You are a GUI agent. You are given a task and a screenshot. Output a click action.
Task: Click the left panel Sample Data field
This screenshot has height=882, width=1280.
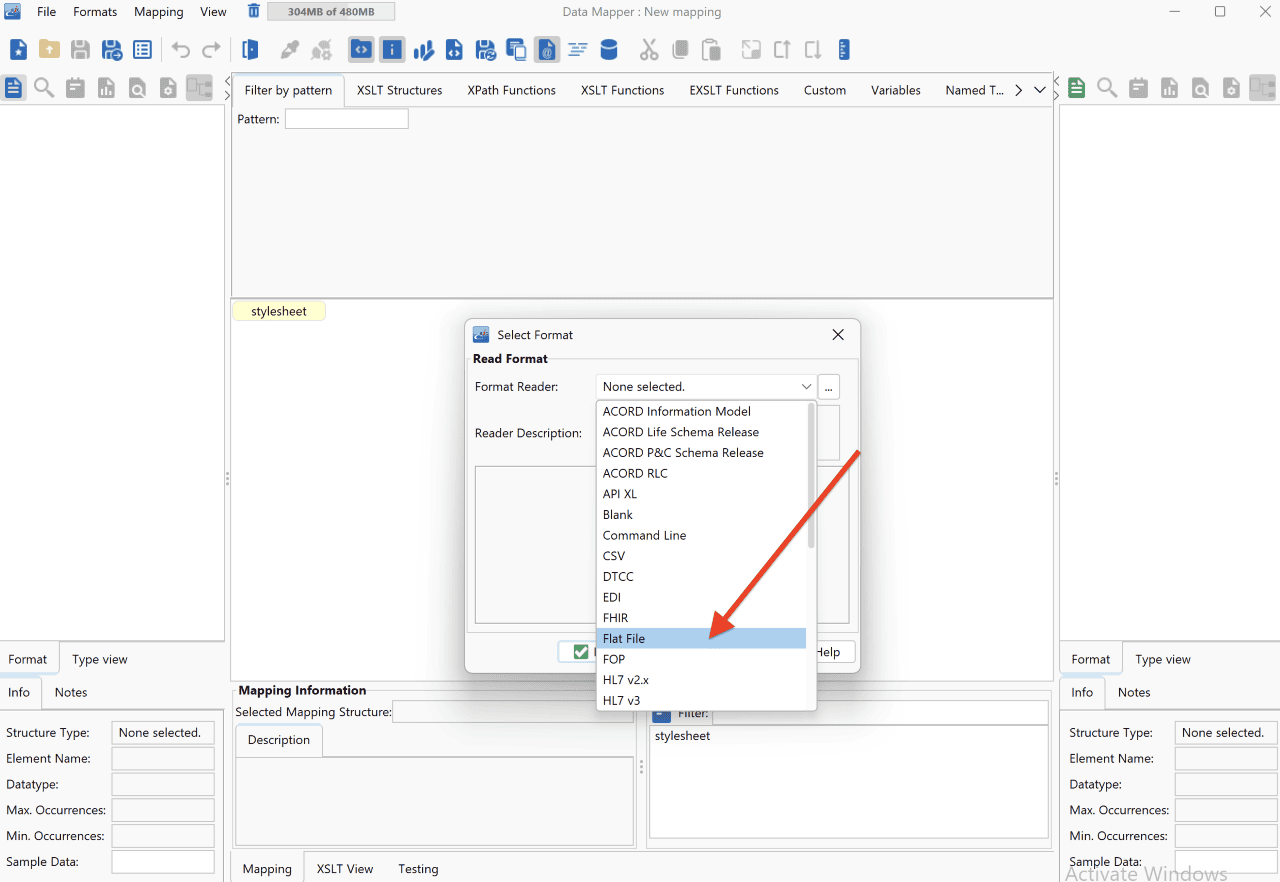(163, 862)
